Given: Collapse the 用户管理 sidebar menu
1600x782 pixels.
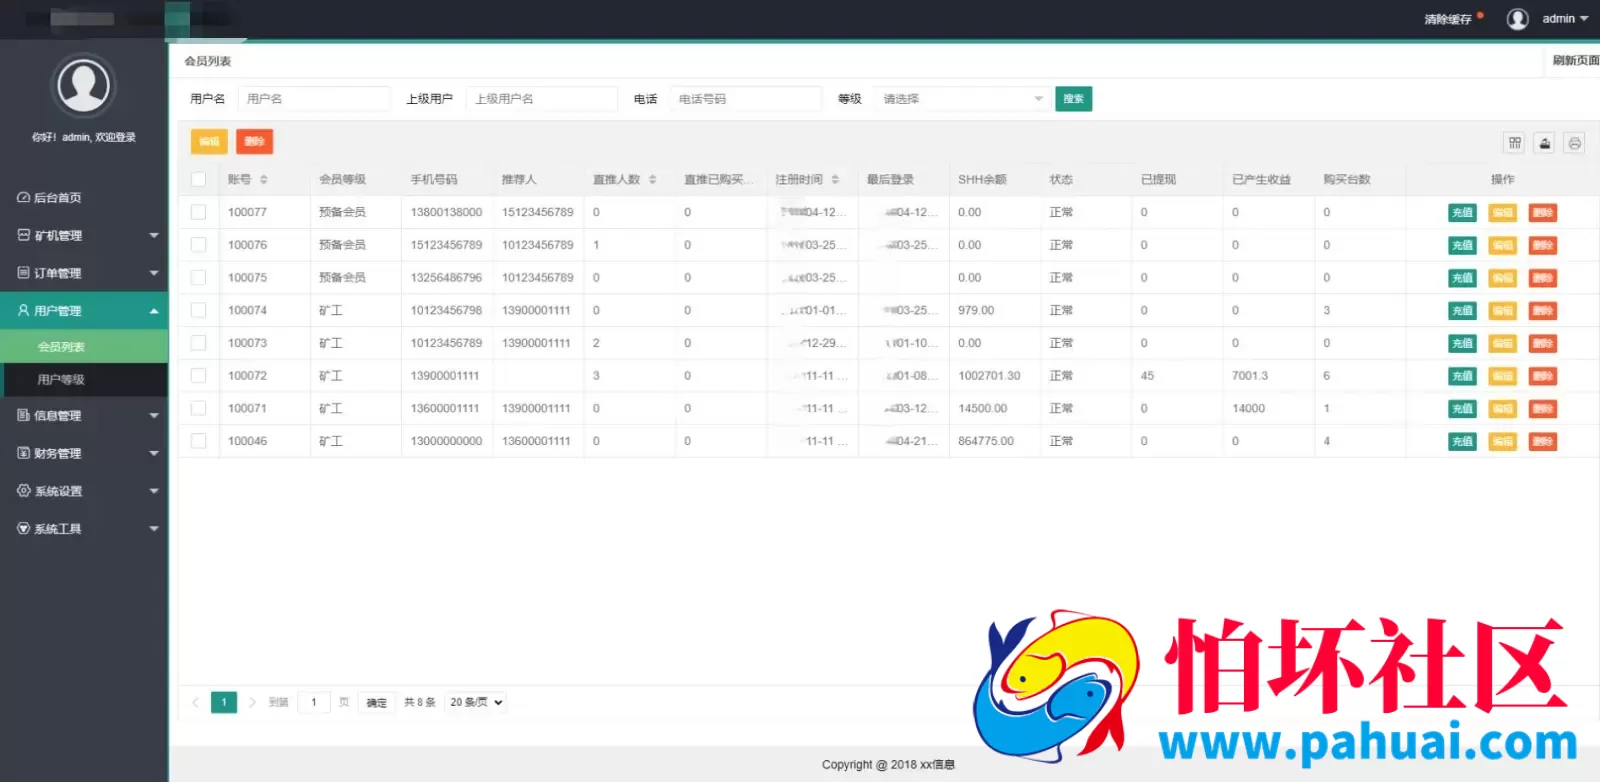Looking at the screenshot, I should (84, 311).
